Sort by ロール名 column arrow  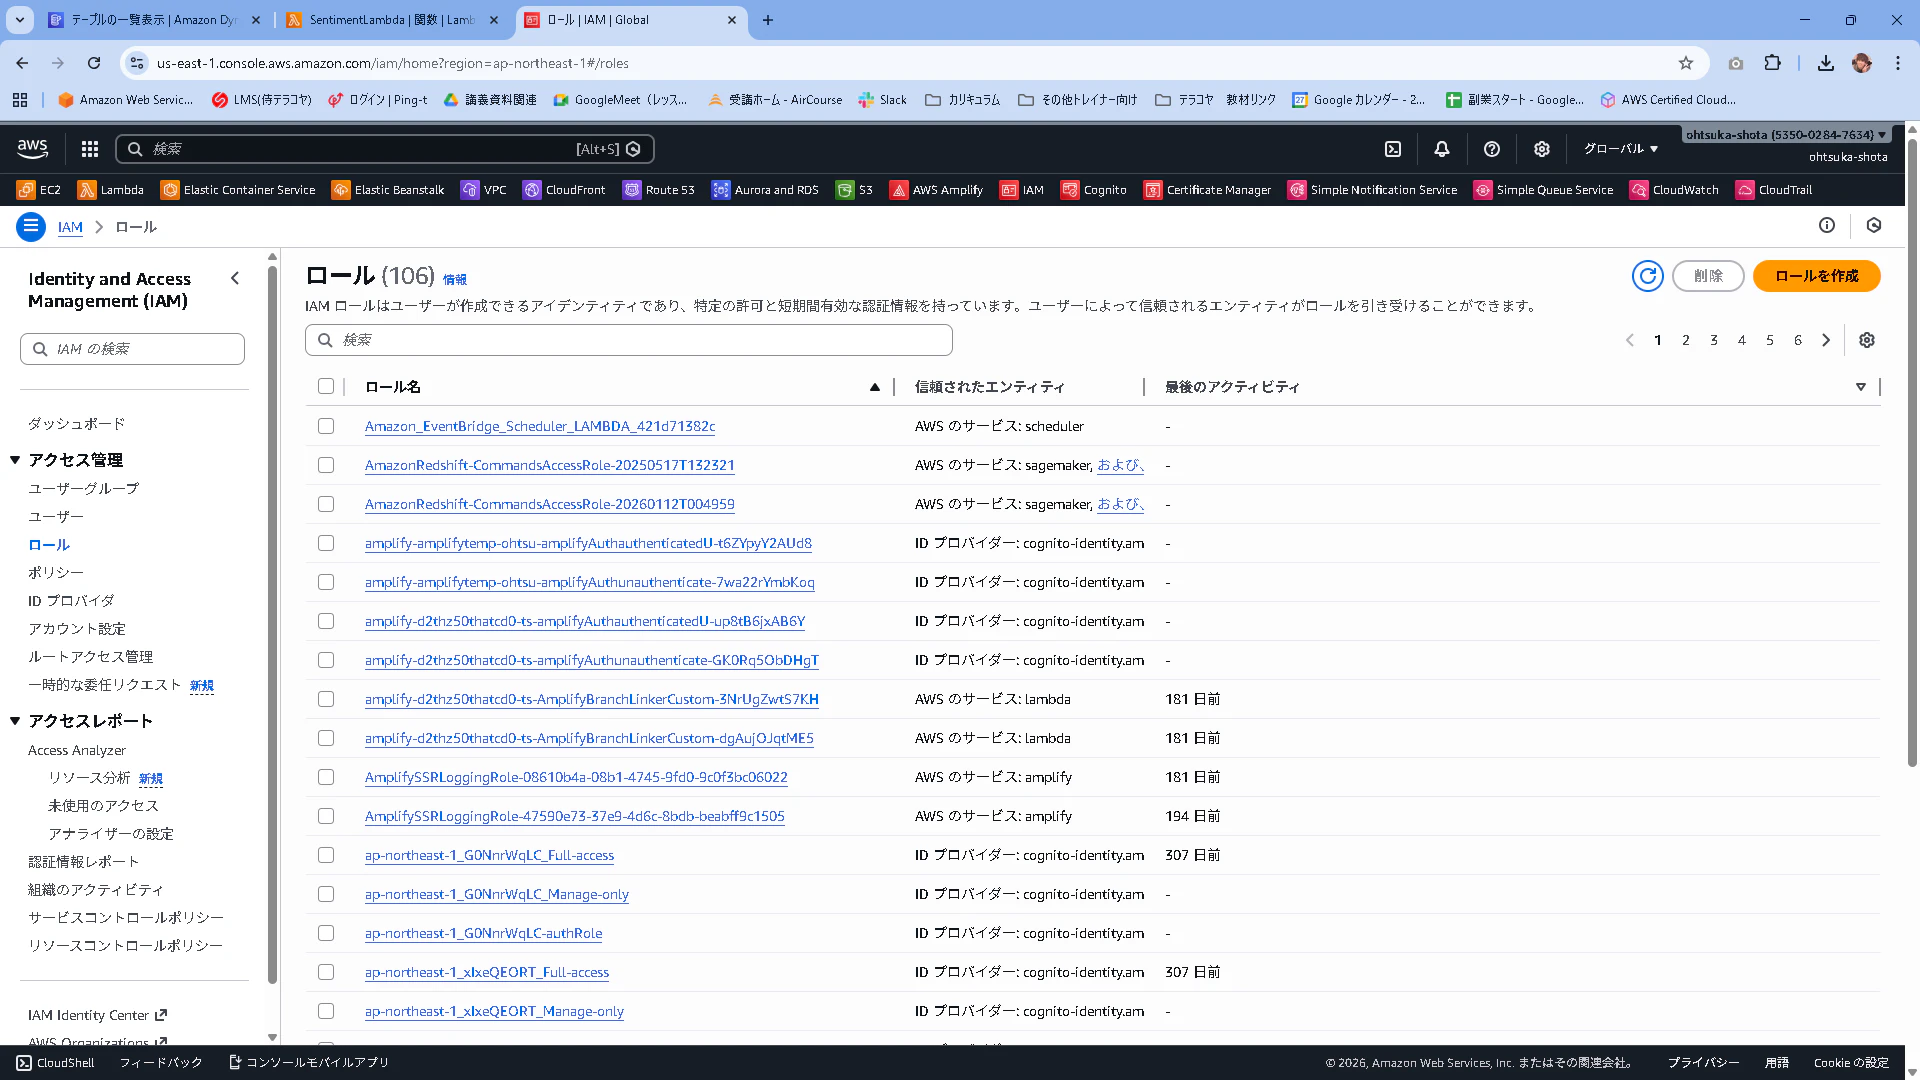[875, 387]
